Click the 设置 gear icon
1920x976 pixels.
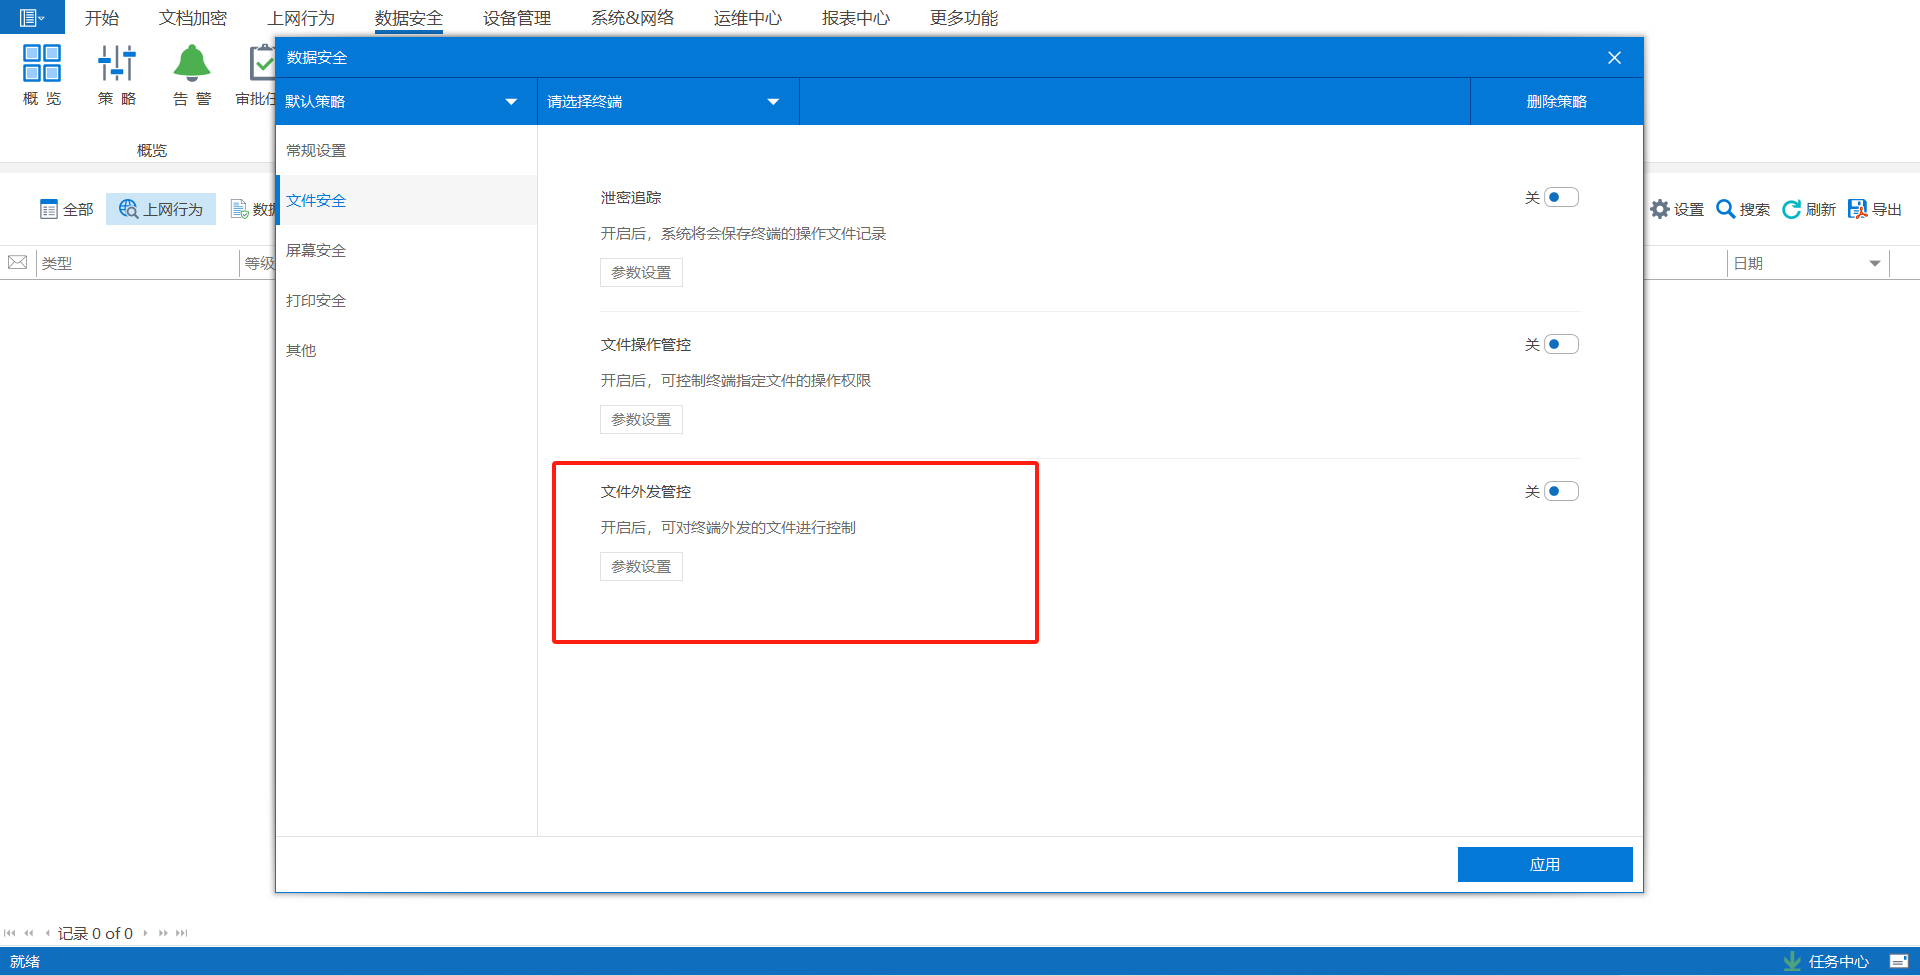point(1660,209)
